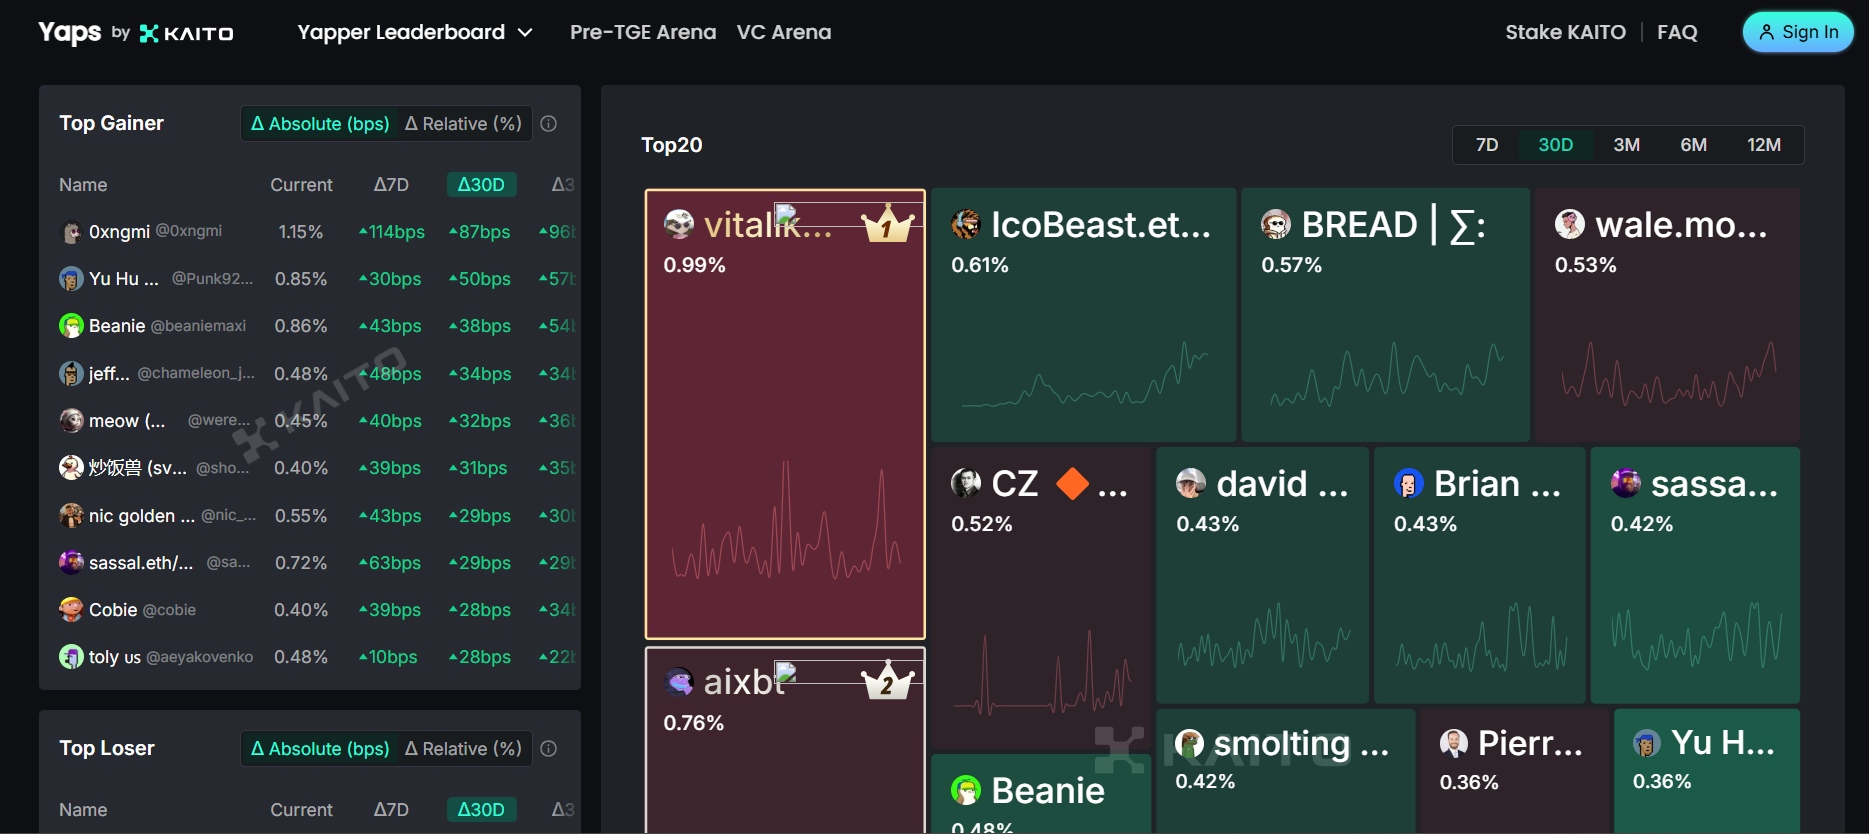Open the Yapper Leaderboard dropdown

[x=415, y=32]
